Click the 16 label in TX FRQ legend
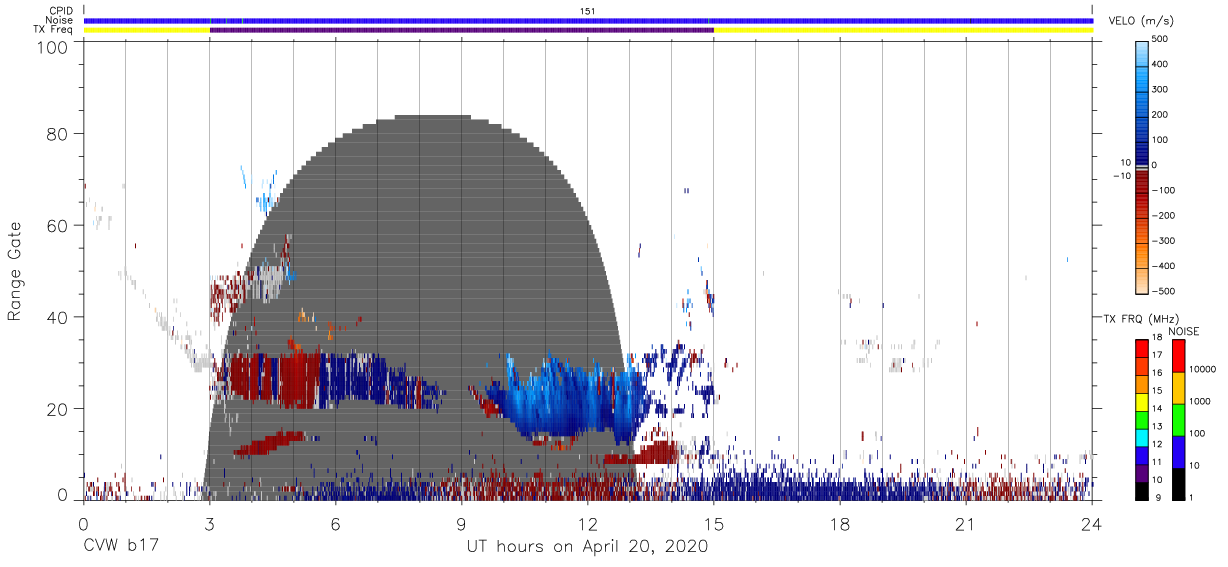This screenshot has width=1228, height=567. pos(1156,373)
